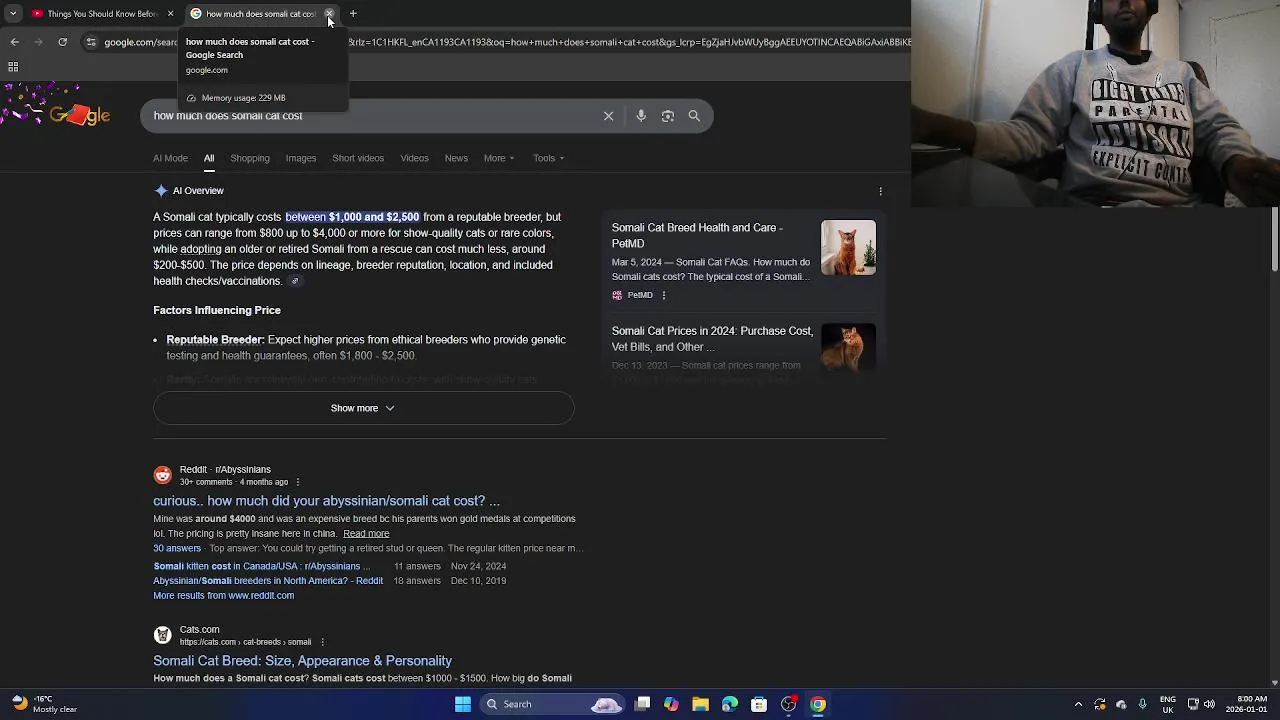This screenshot has width=1280, height=720.
Task: Open the '30 answers' link
Action: click(177, 549)
